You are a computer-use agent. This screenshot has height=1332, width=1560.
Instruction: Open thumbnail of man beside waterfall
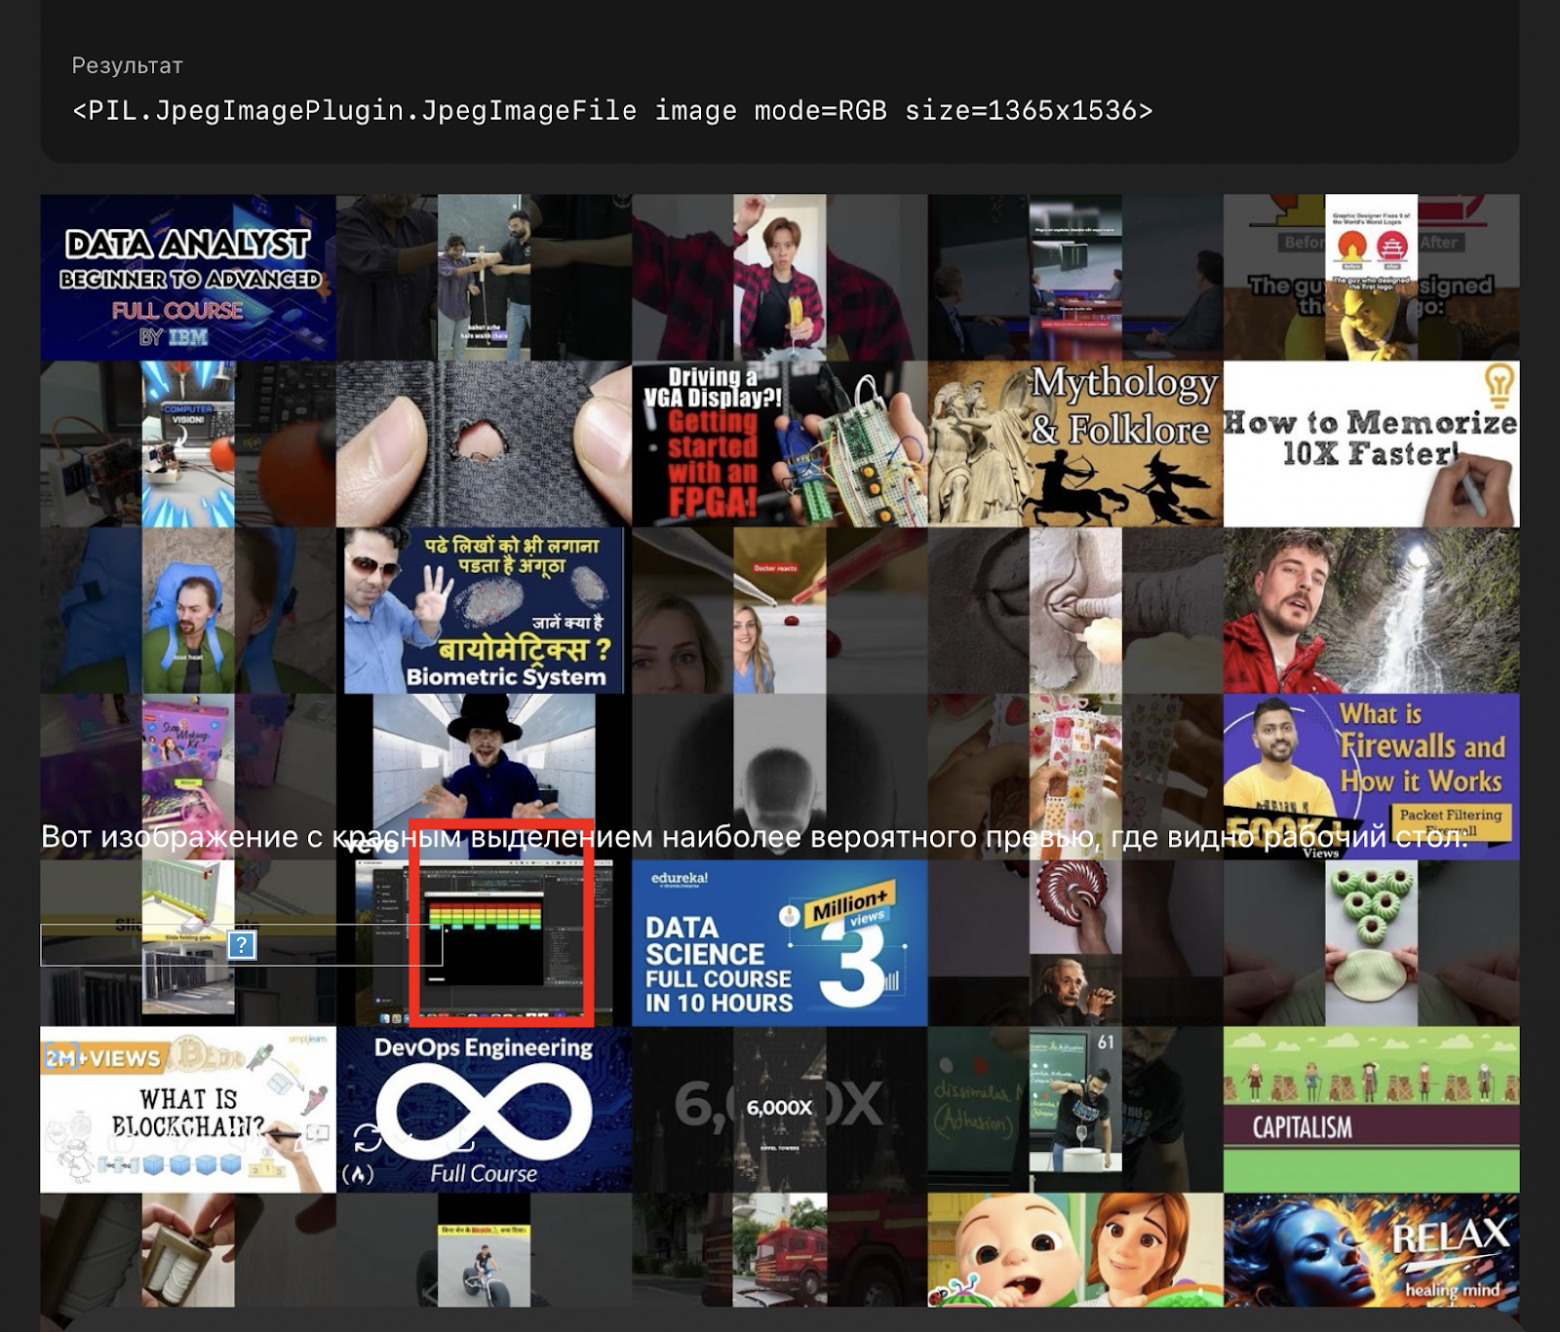point(1372,611)
